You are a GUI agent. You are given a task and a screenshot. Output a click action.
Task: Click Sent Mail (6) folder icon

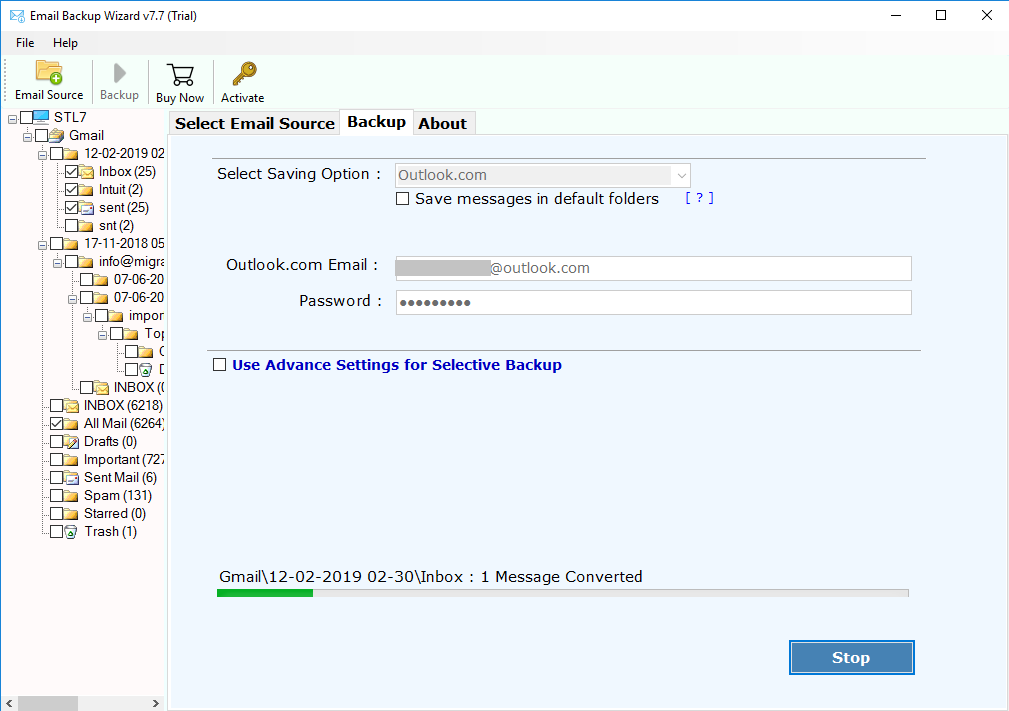71,478
